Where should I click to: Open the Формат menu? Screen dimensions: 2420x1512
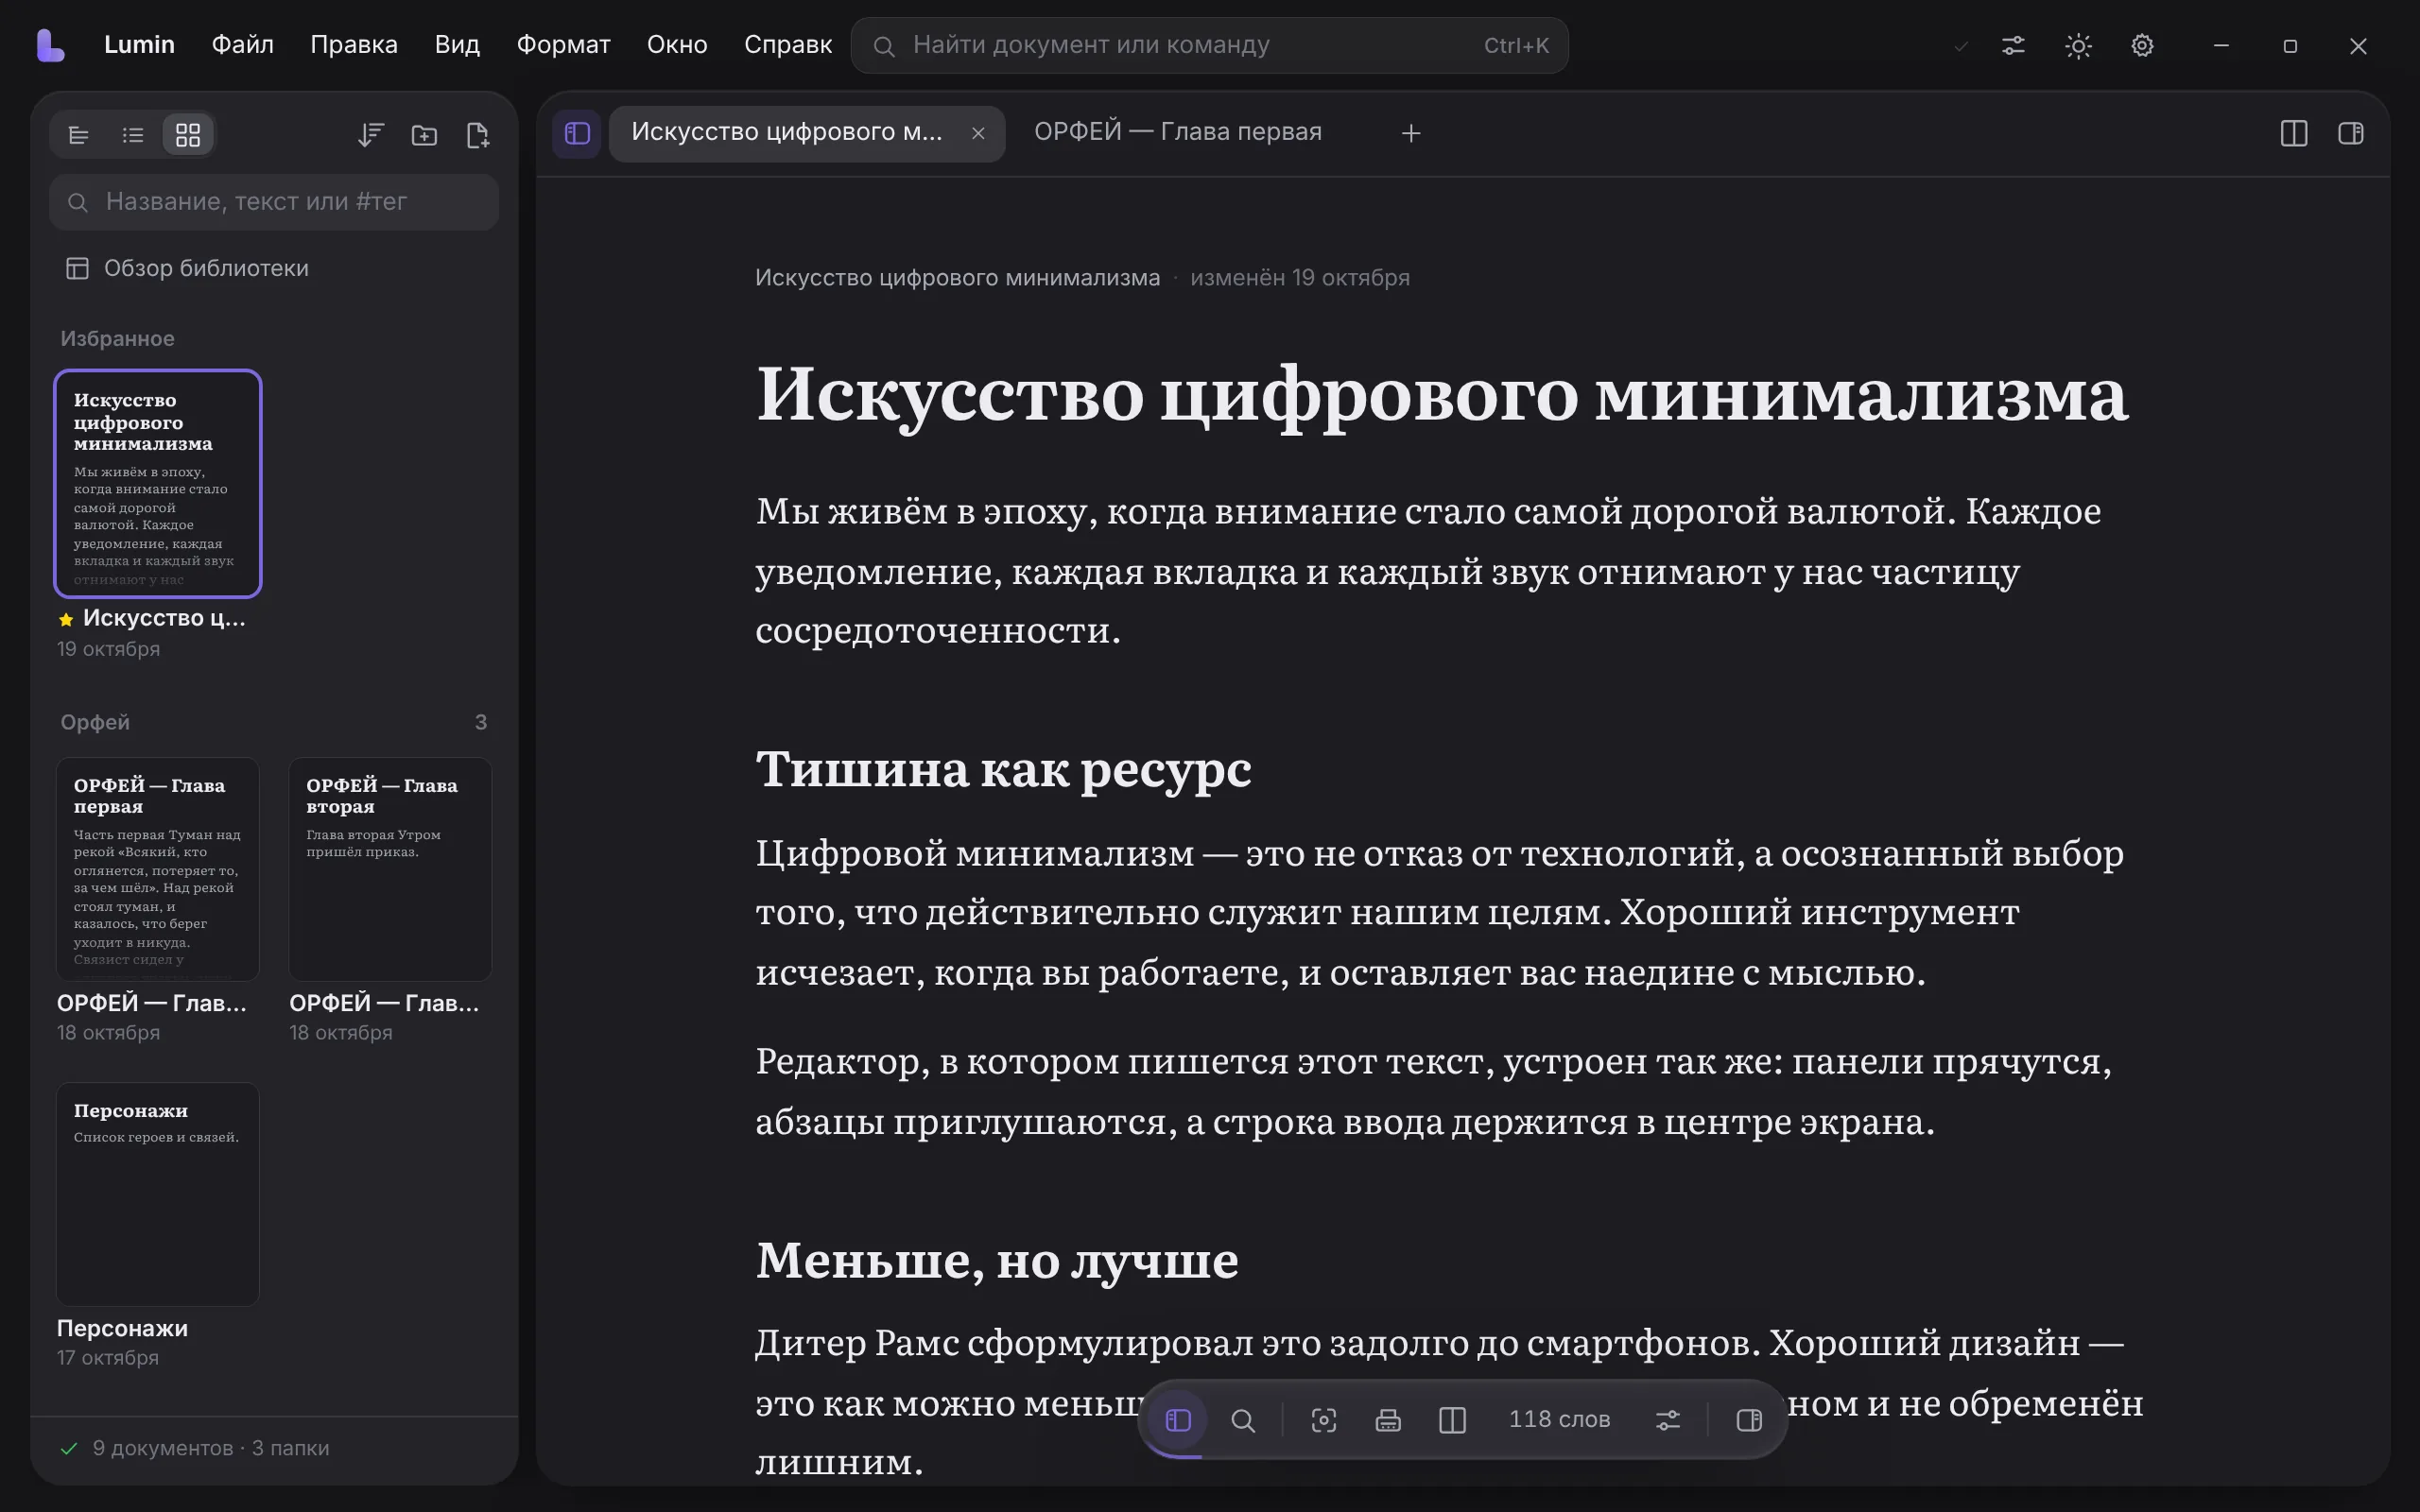tap(563, 45)
